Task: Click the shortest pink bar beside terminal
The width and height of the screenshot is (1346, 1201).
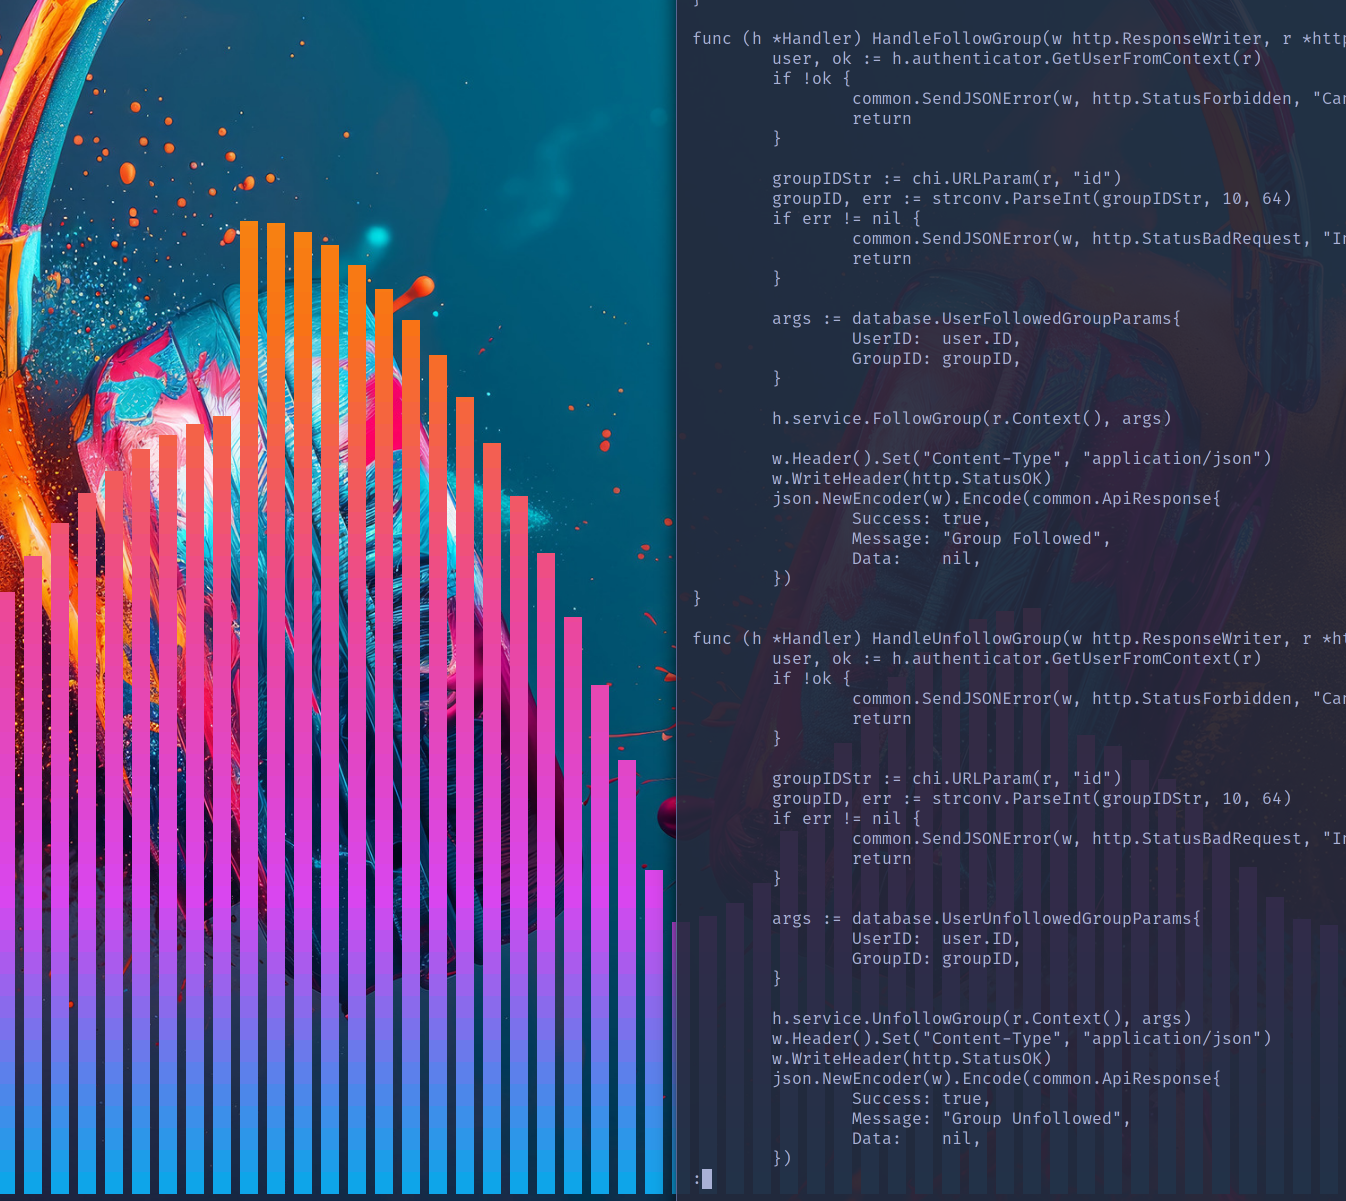Action: [654, 1030]
